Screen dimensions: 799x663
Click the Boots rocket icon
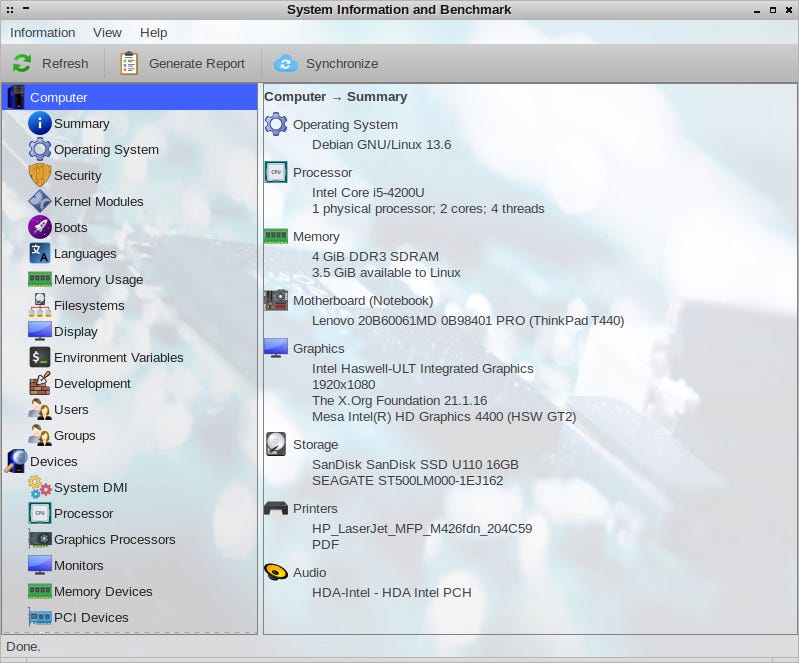pyautogui.click(x=40, y=227)
